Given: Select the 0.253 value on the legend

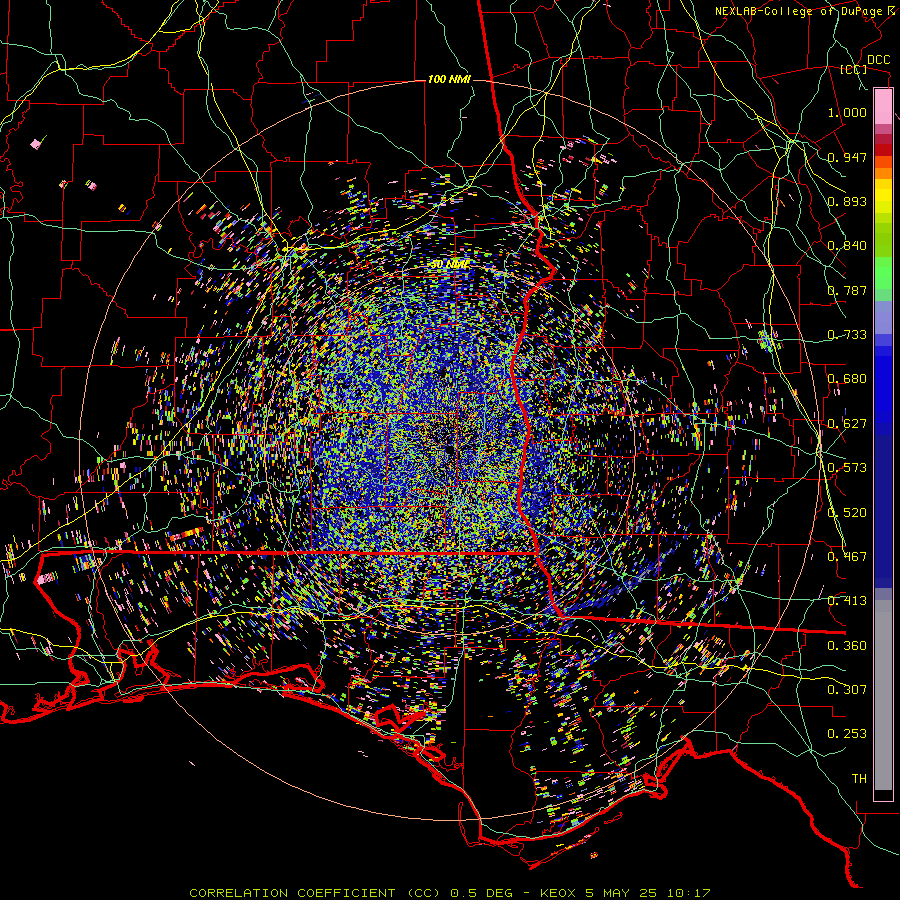Looking at the screenshot, I should point(847,734).
